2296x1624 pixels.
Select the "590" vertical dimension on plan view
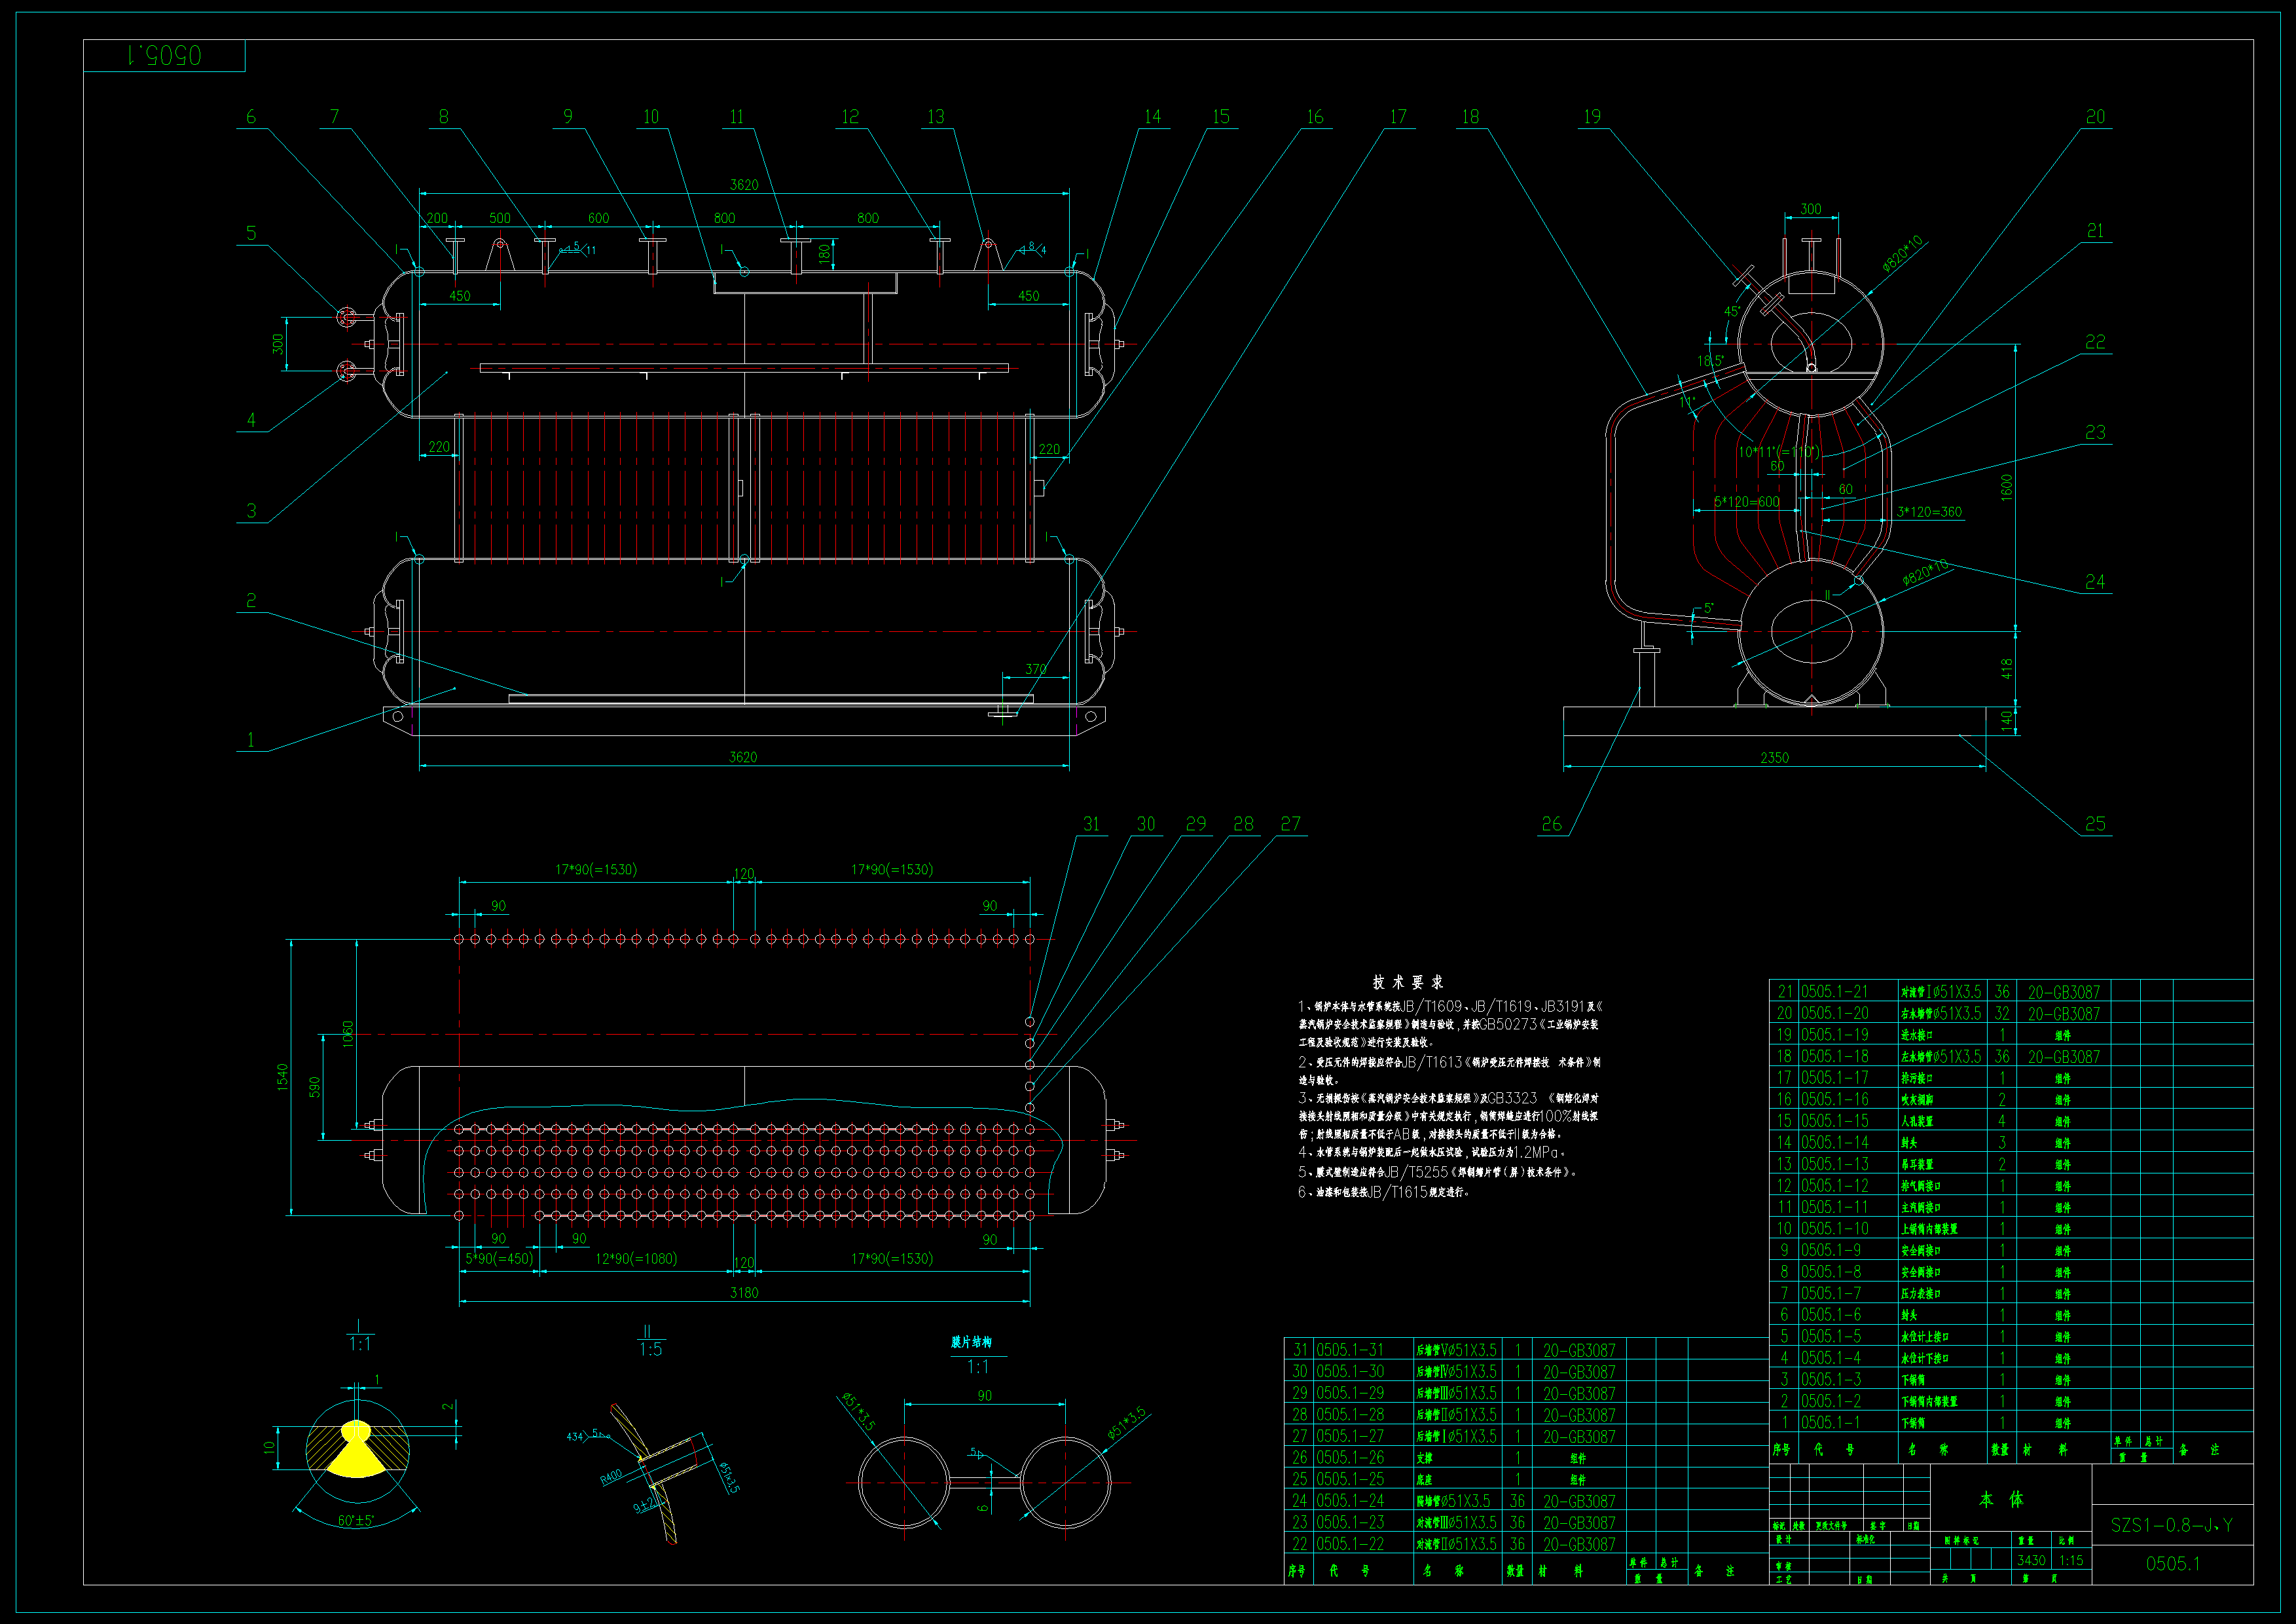point(314,1087)
